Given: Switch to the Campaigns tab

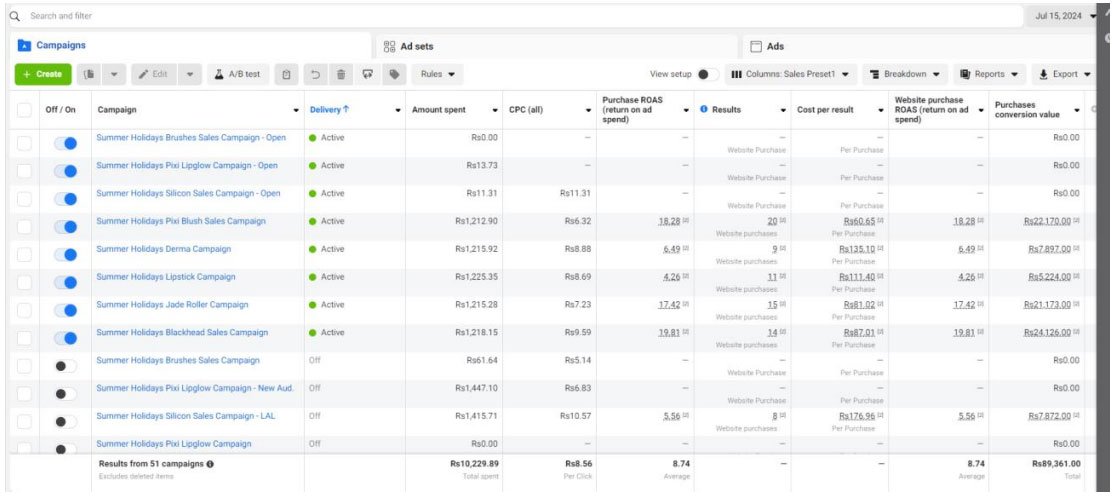Looking at the screenshot, I should click(190, 45).
